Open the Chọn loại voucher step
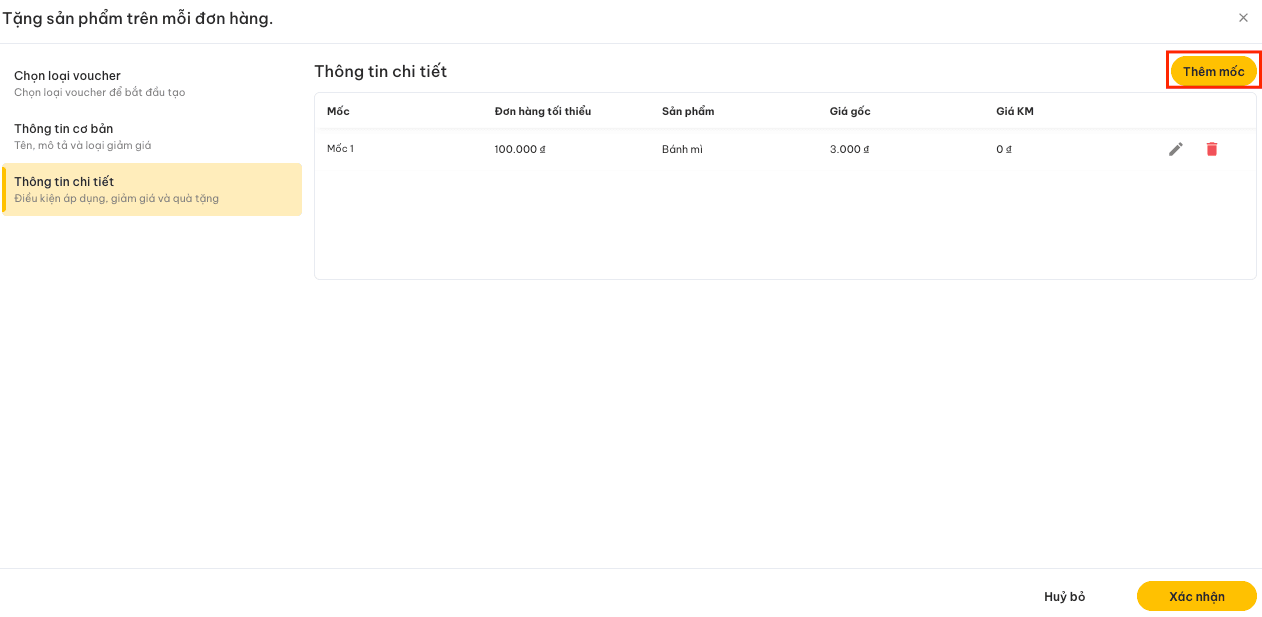The height and width of the screenshot is (617, 1262). (x=152, y=83)
